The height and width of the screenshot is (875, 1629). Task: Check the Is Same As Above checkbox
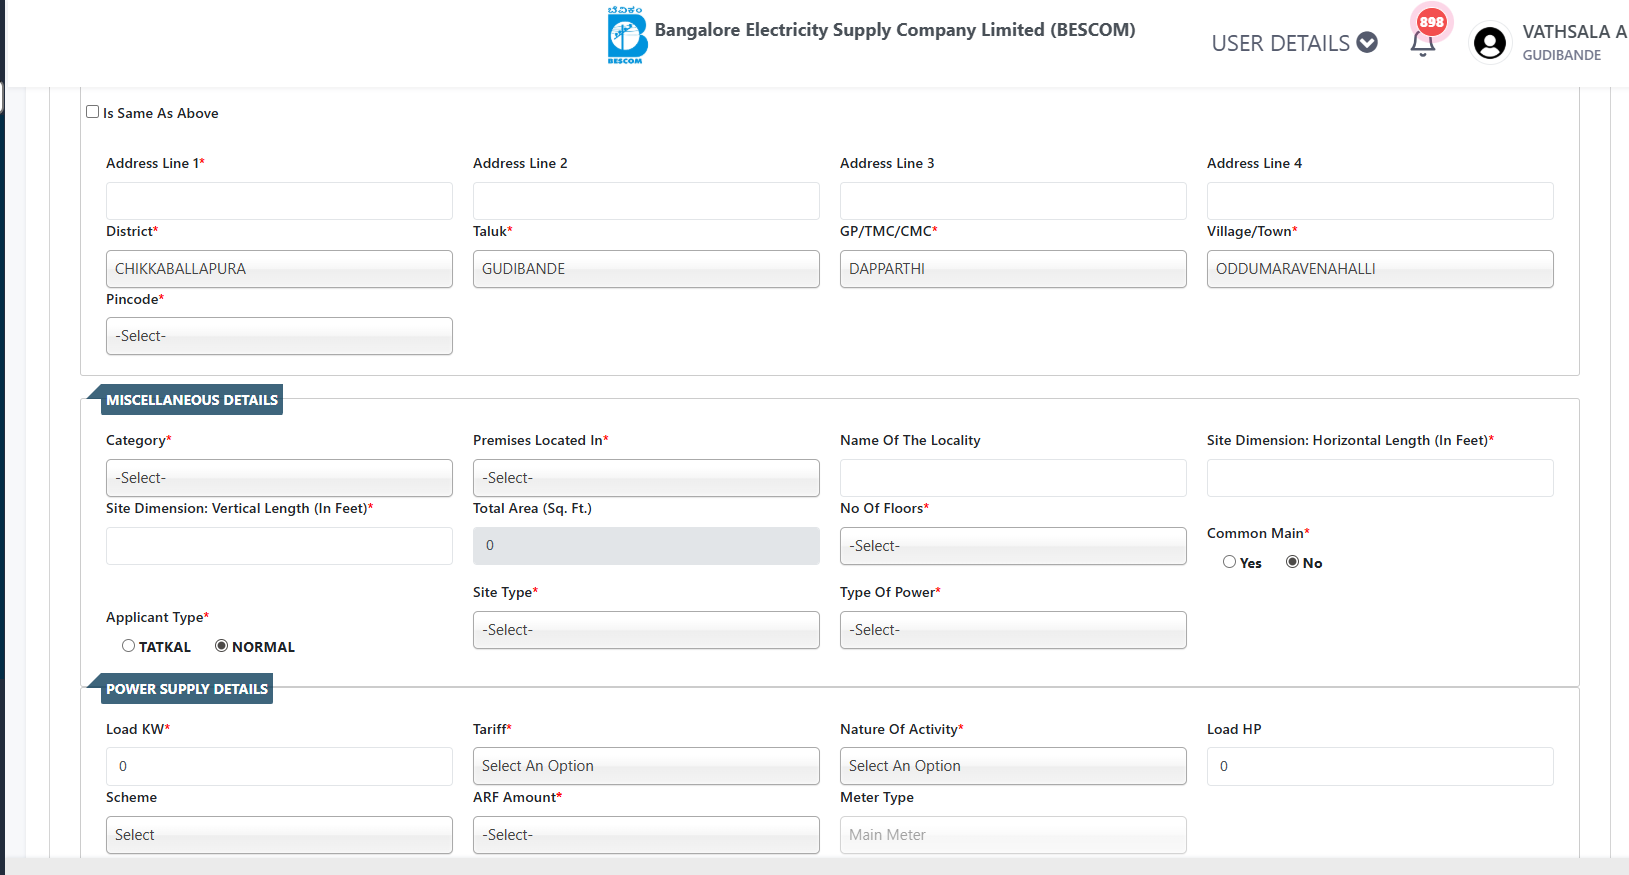(93, 112)
